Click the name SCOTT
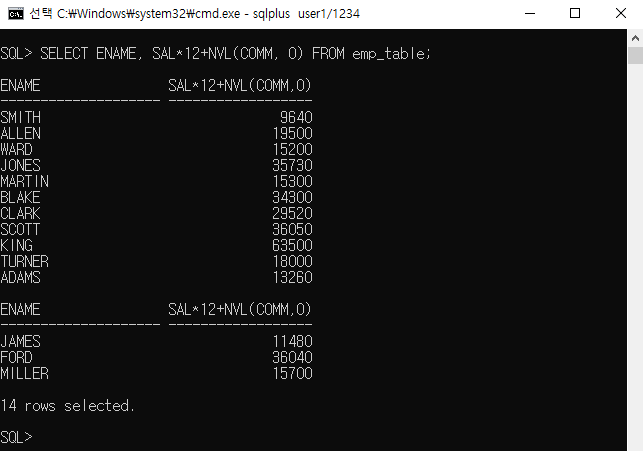This screenshot has width=643, height=451. click(x=21, y=230)
